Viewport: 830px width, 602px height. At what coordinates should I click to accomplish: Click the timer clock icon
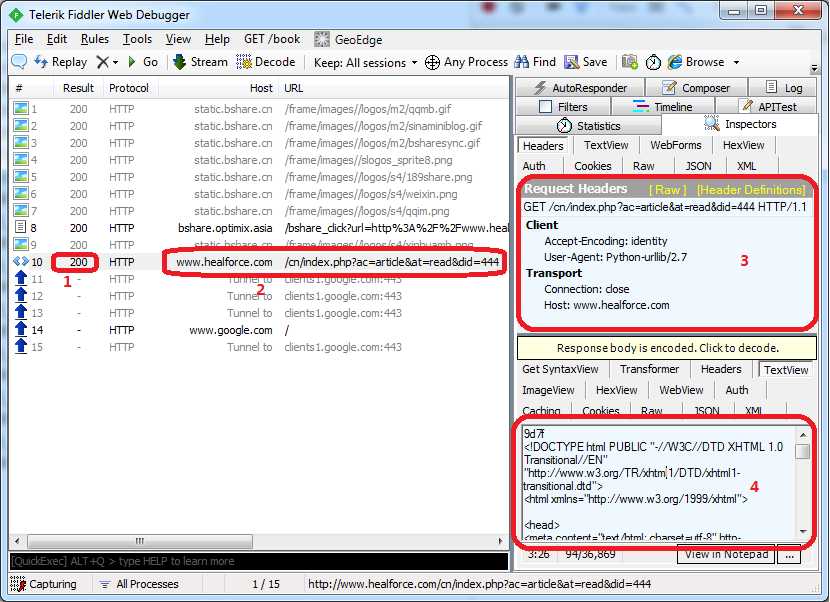pyautogui.click(x=653, y=62)
